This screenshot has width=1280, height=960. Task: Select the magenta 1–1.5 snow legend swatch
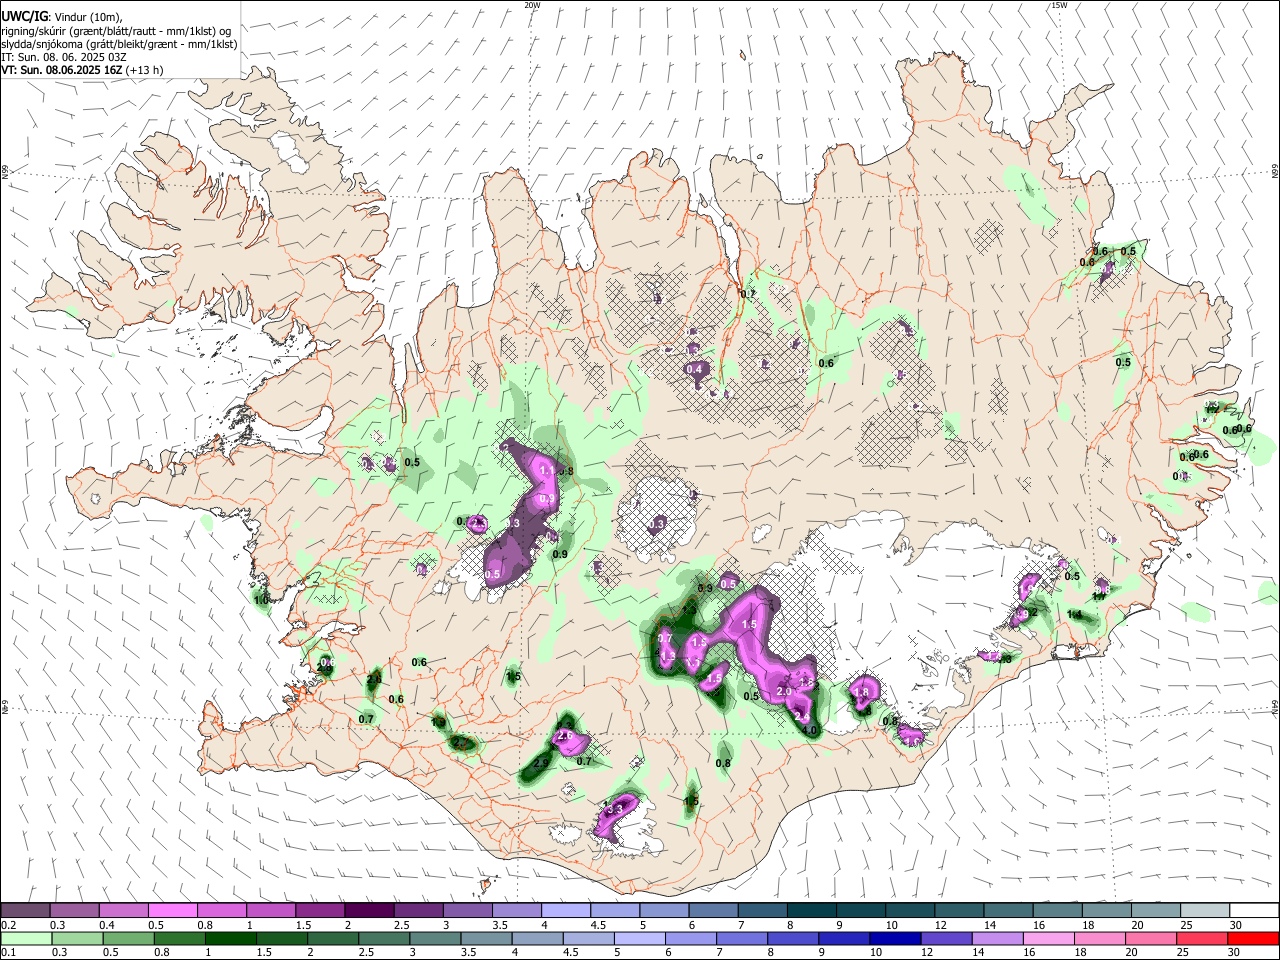coord(270,911)
